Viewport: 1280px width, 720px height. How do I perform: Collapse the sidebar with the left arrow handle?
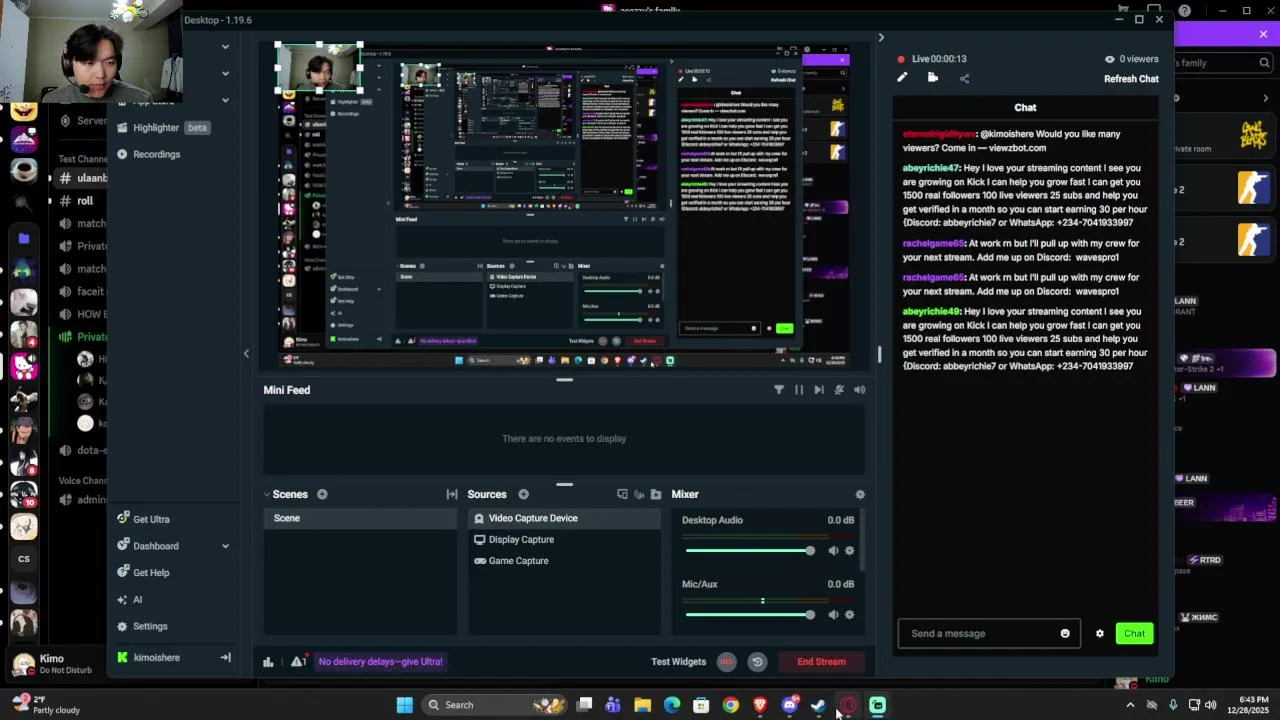pyautogui.click(x=246, y=353)
